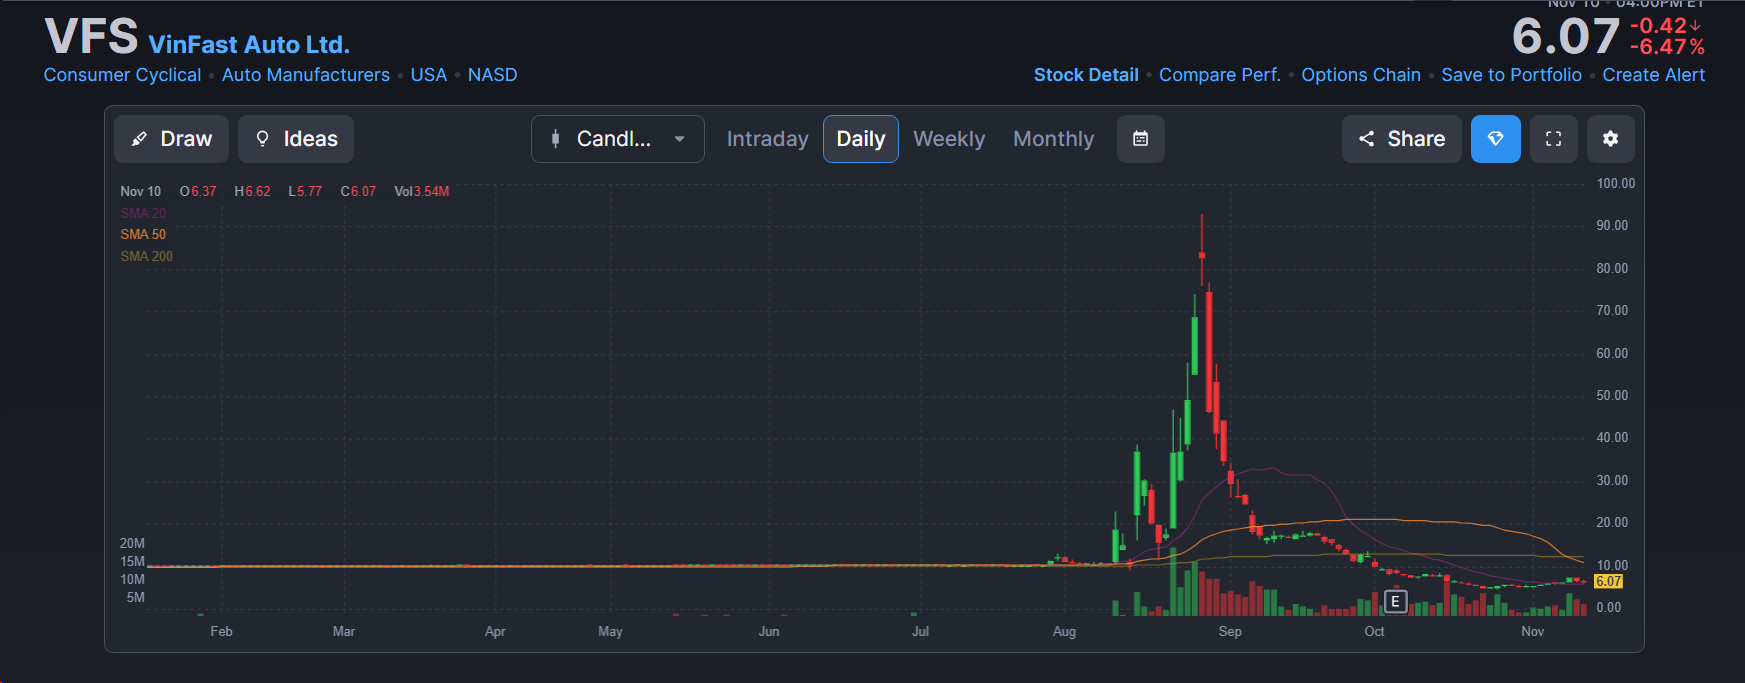The height and width of the screenshot is (683, 1745).
Task: Click the NASD exchange link
Action: [x=492, y=75]
